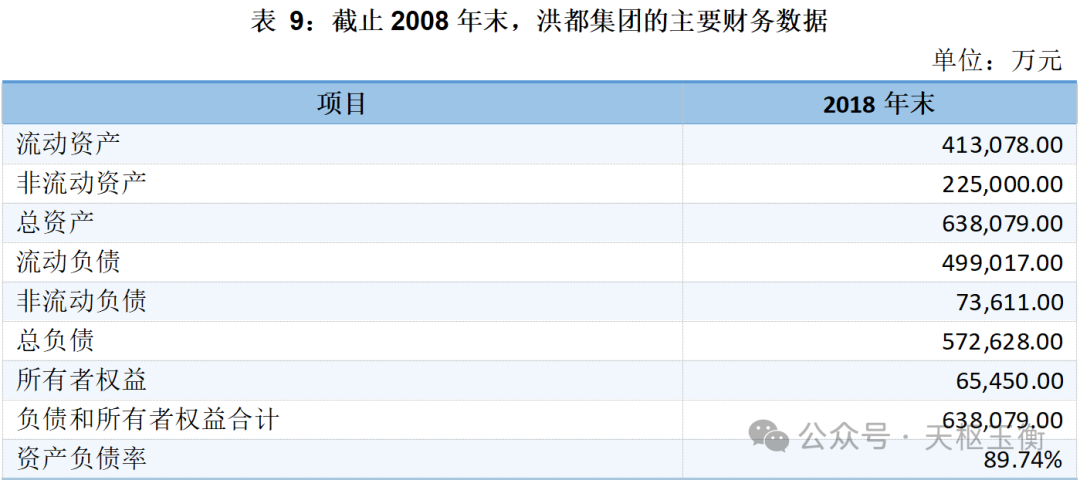Screen dimensions: 1080x480
Task: Click the 总负债 row label
Action: [55, 341]
